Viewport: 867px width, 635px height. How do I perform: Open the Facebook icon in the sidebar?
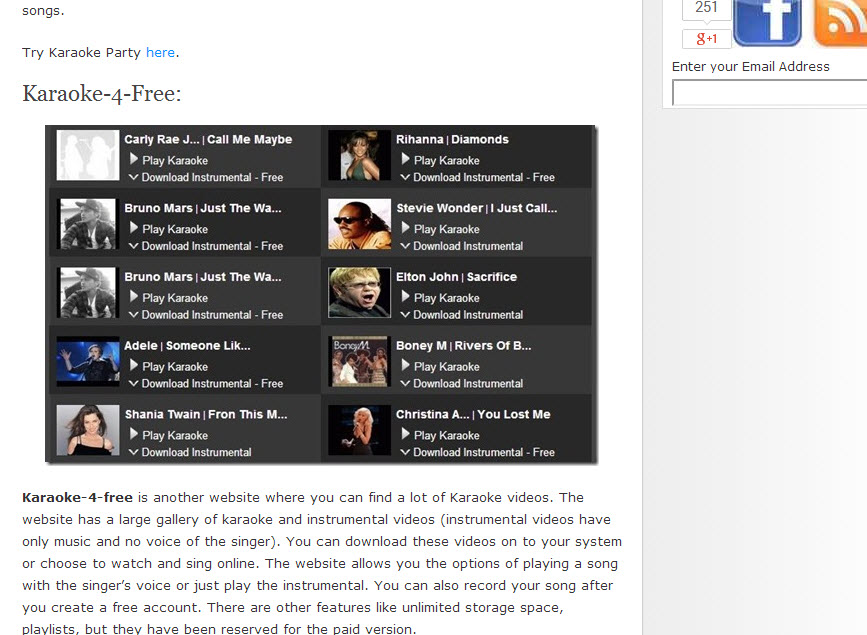click(767, 22)
